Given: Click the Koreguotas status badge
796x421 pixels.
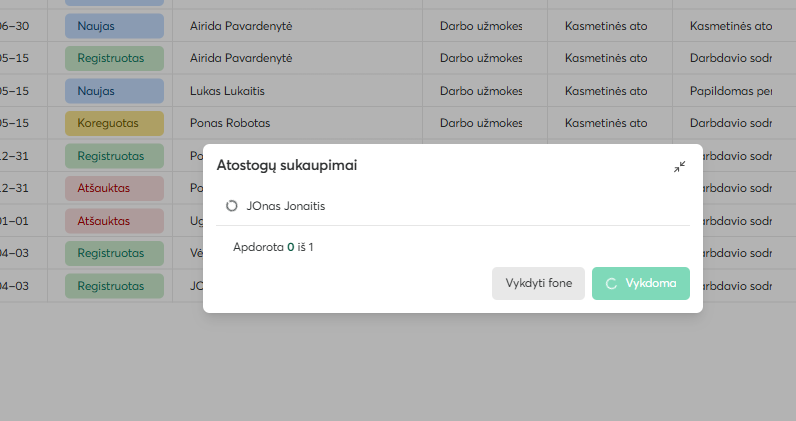Looking at the screenshot, I should click(x=114, y=123).
